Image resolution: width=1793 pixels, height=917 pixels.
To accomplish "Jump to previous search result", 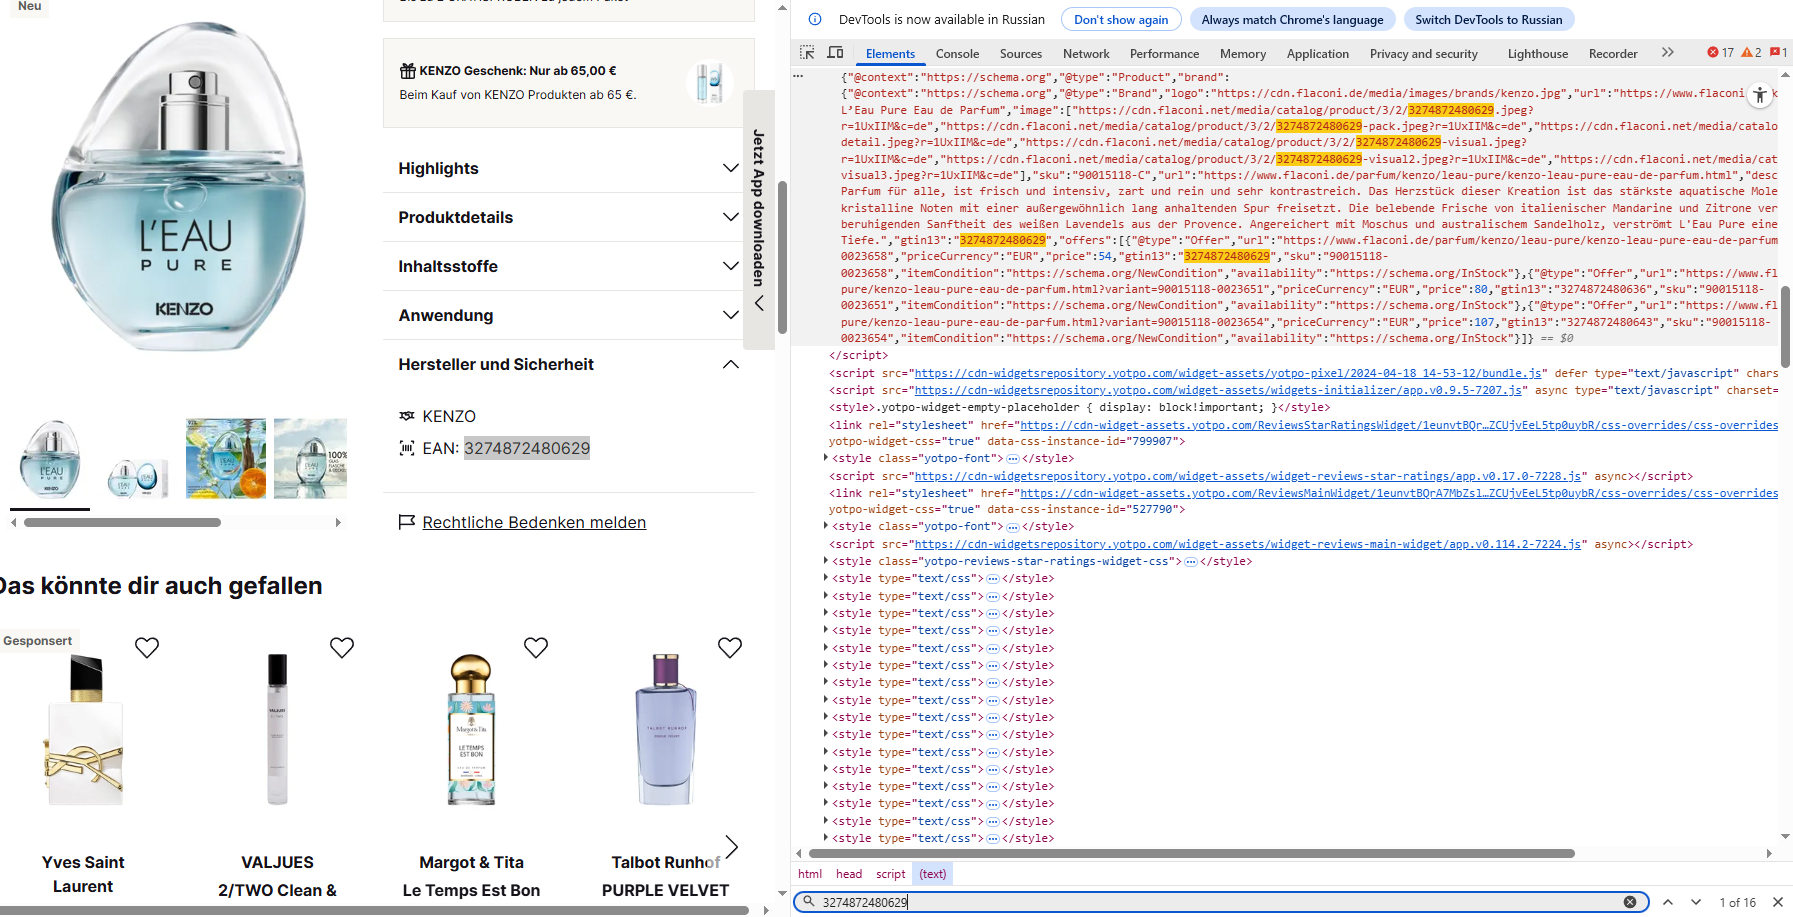I will coord(1668,902).
